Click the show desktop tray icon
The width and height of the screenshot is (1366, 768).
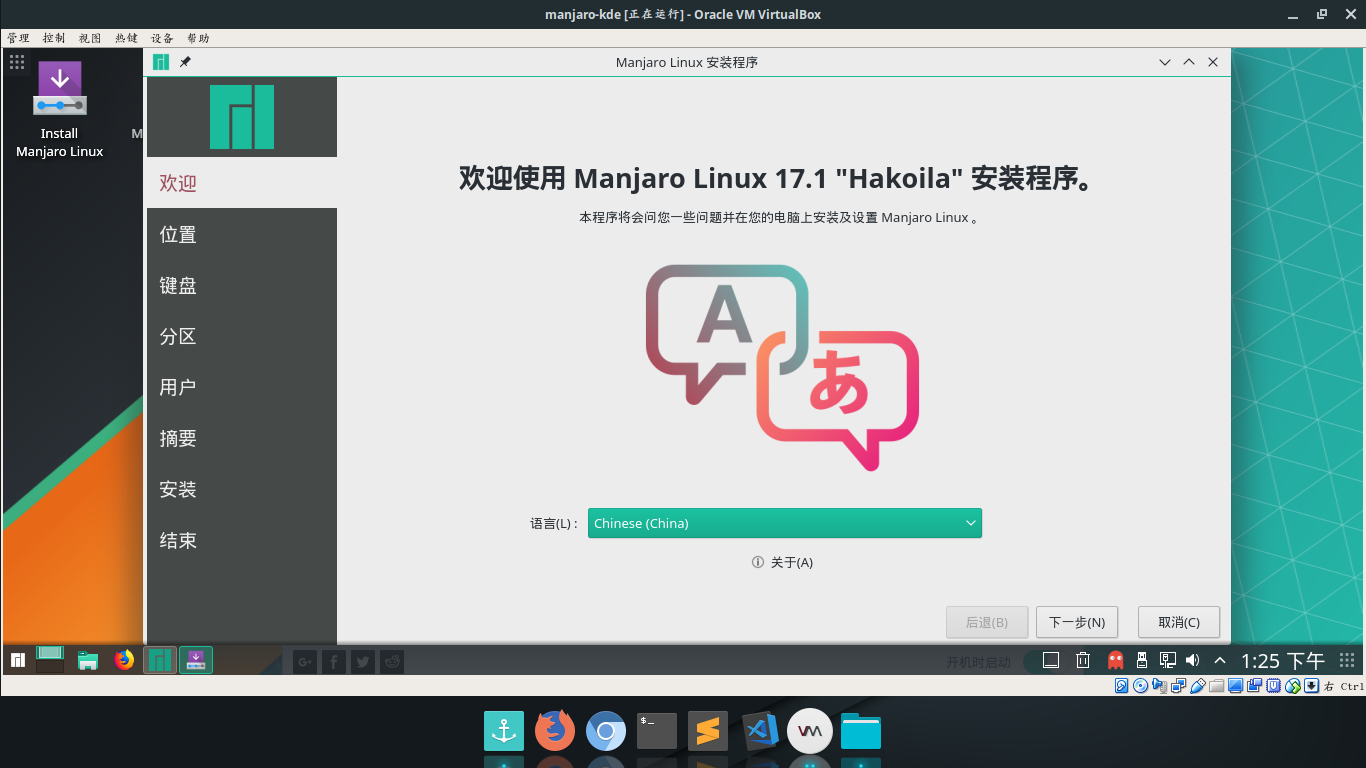point(1051,660)
